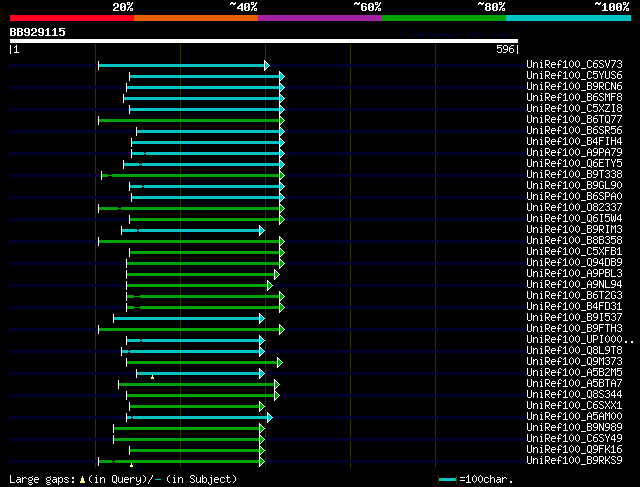640x487 pixels.
Task: Select the query name BB929115
Action: [x=38, y=32]
